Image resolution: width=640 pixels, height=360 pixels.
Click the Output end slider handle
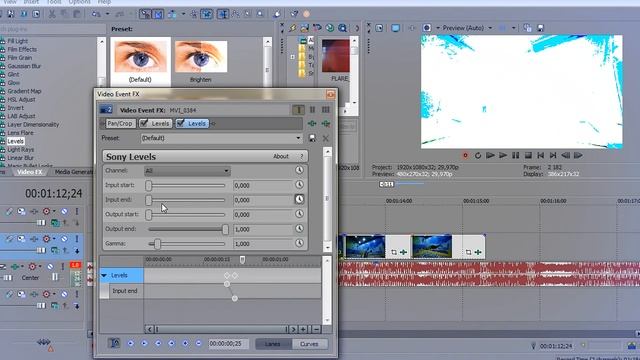click(225, 229)
